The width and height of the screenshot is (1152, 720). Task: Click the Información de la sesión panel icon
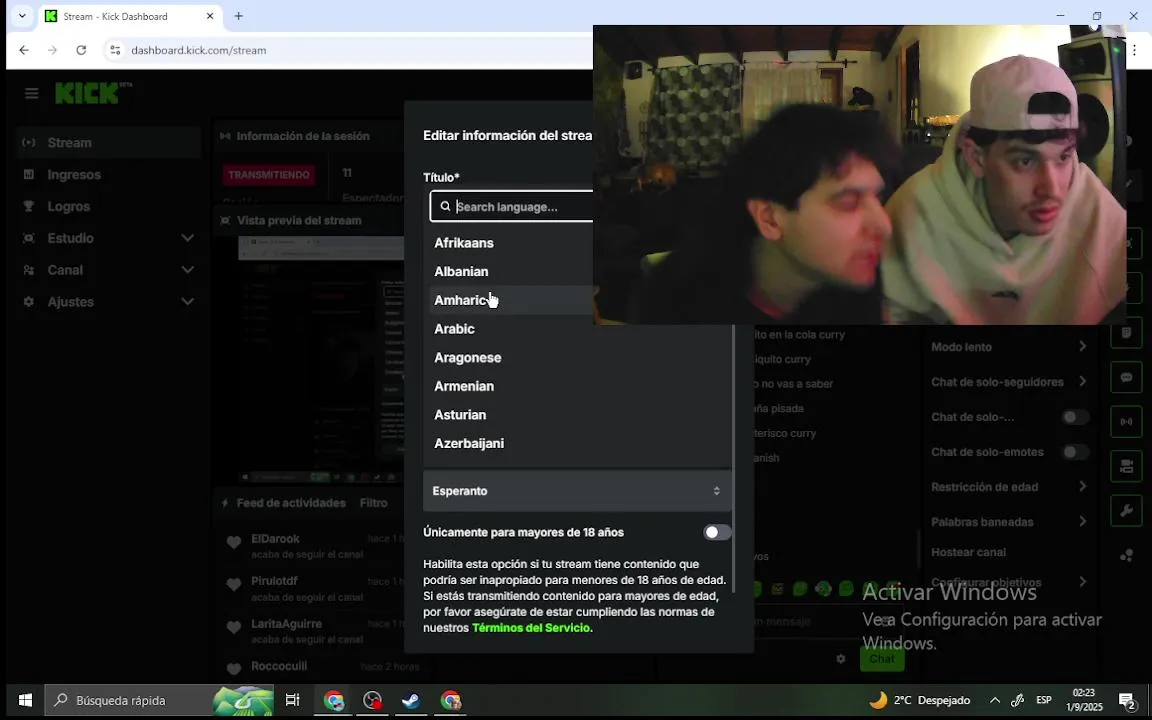(225, 136)
